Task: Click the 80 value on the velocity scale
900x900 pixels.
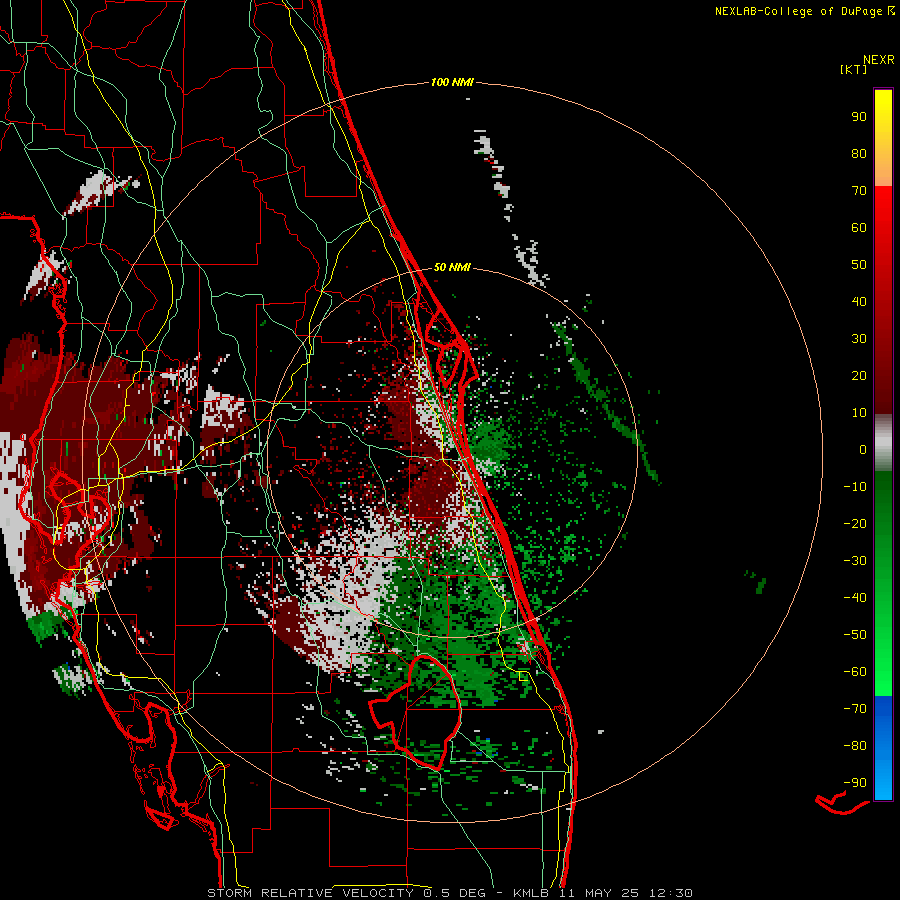Action: tap(859, 153)
